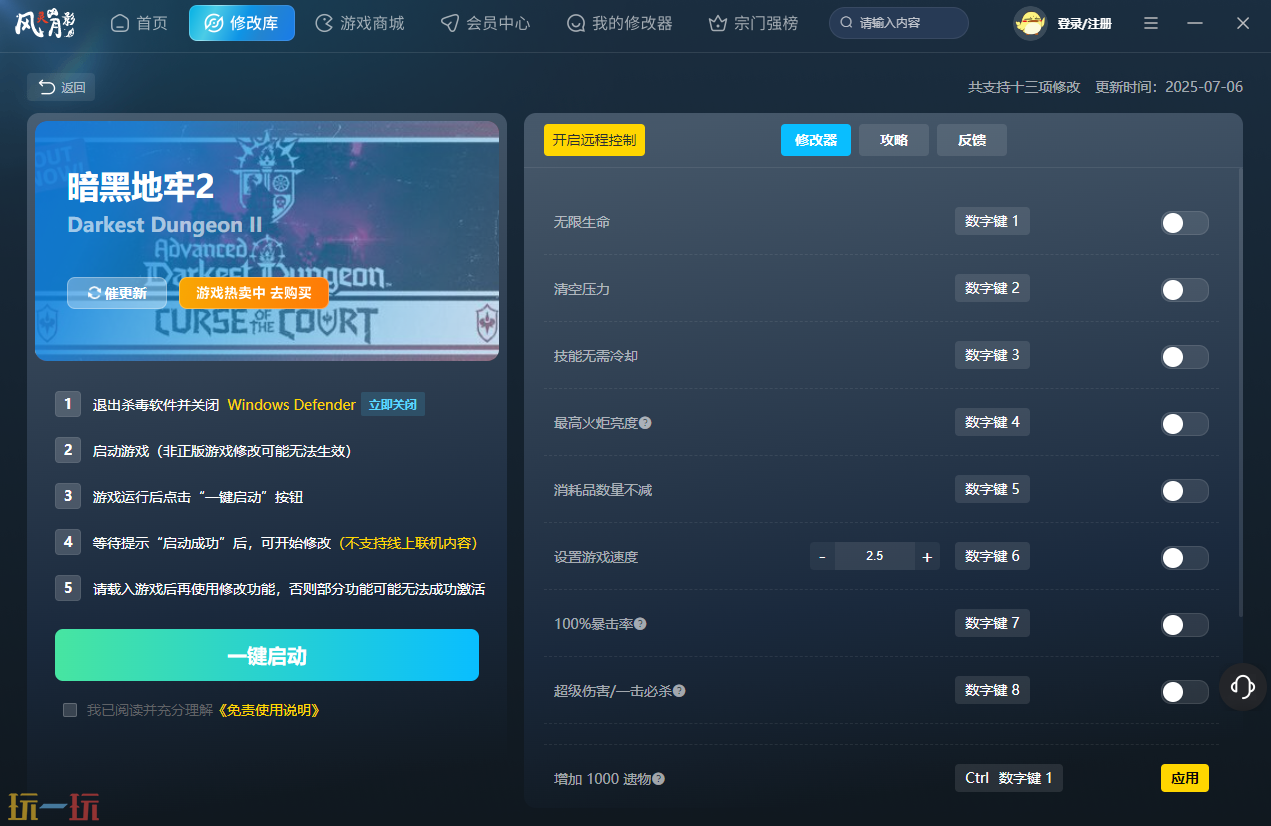This screenshot has width=1271, height=826.
Task: Switch to the 攻略 guide tab
Action: [894, 140]
